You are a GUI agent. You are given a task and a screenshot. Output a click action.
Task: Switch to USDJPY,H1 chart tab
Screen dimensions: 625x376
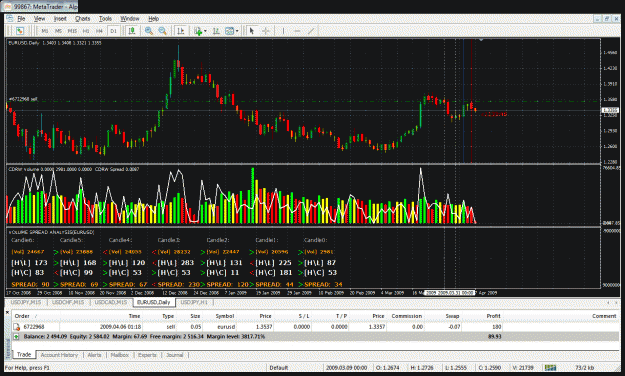pyautogui.click(x=194, y=302)
